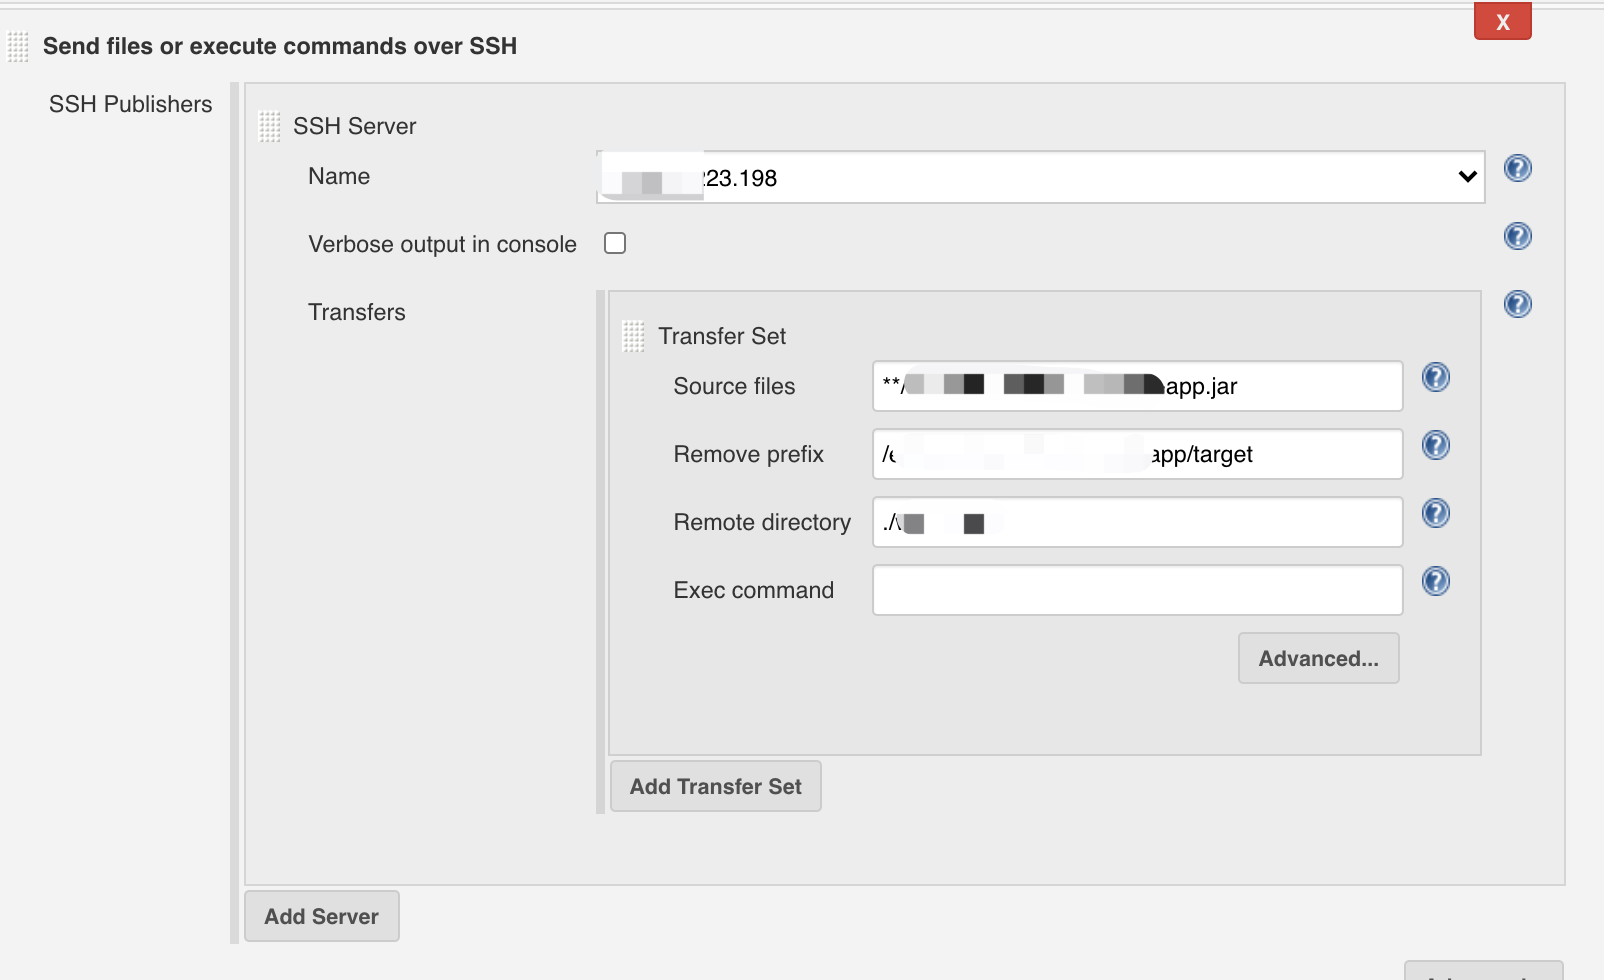Grab the drag handle beside Send files heading
1604x980 pixels.
click(x=18, y=47)
